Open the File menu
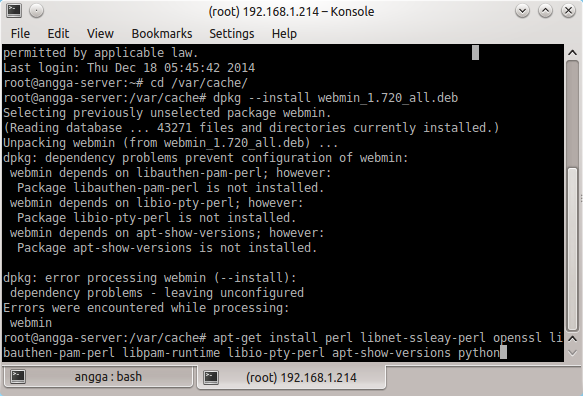 click(20, 34)
